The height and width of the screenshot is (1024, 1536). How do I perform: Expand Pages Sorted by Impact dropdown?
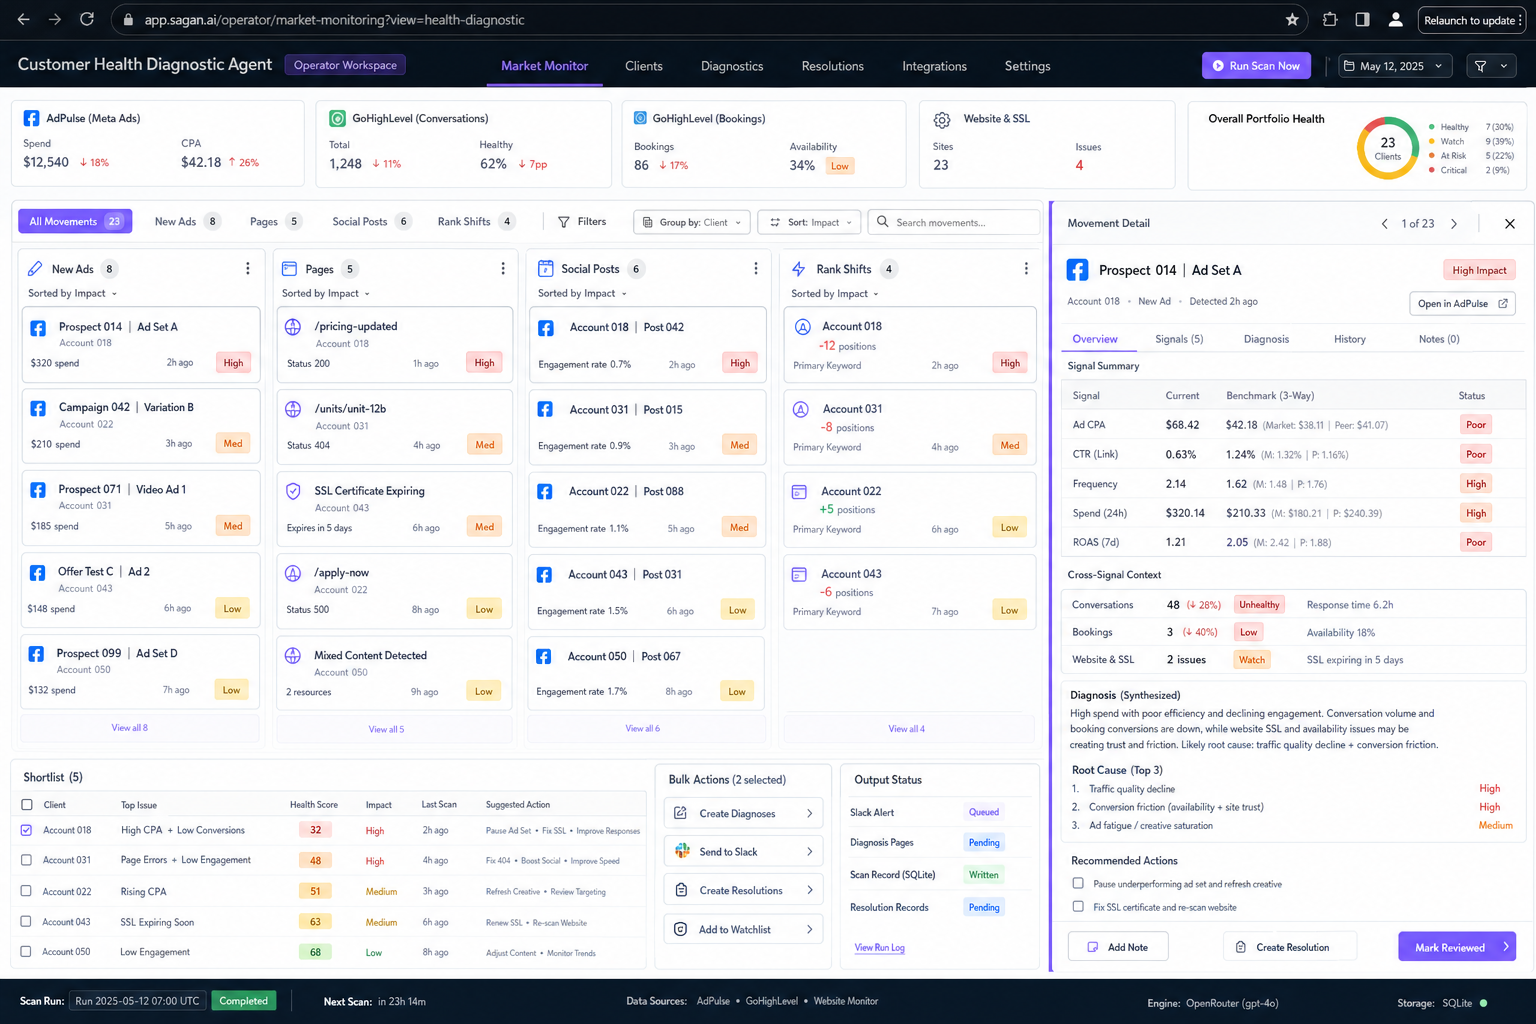pos(326,293)
